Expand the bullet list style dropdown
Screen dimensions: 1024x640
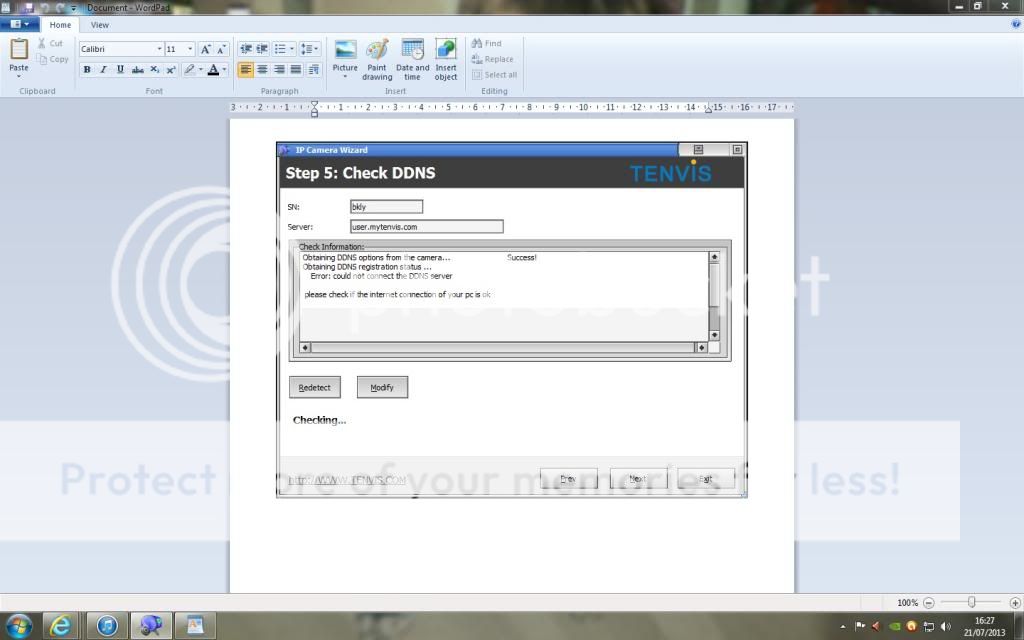(291, 49)
